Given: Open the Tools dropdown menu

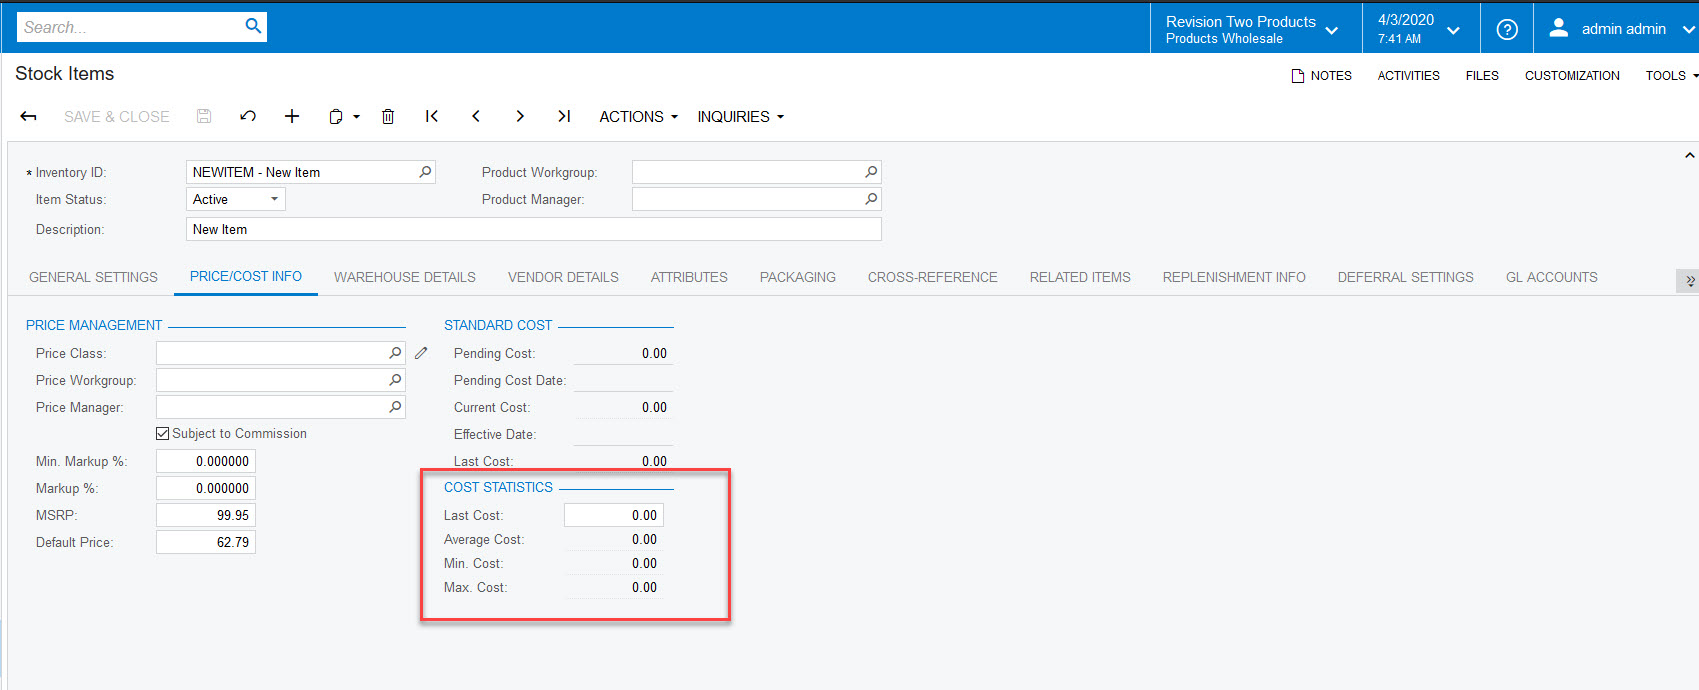Looking at the screenshot, I should [1671, 75].
